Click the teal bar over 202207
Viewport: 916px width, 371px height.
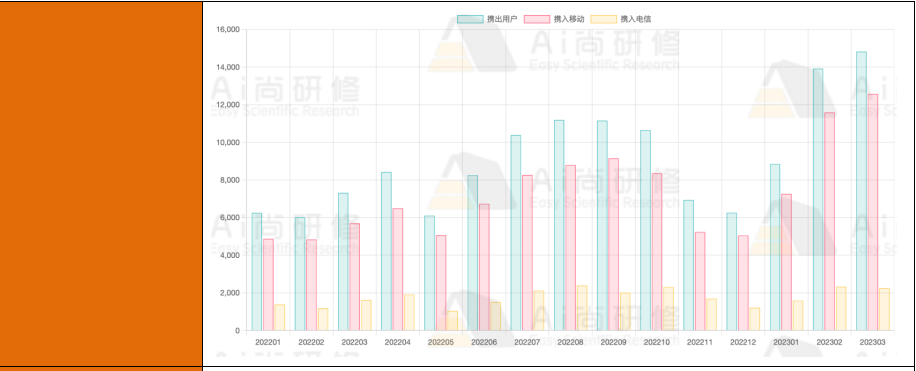tap(516, 233)
